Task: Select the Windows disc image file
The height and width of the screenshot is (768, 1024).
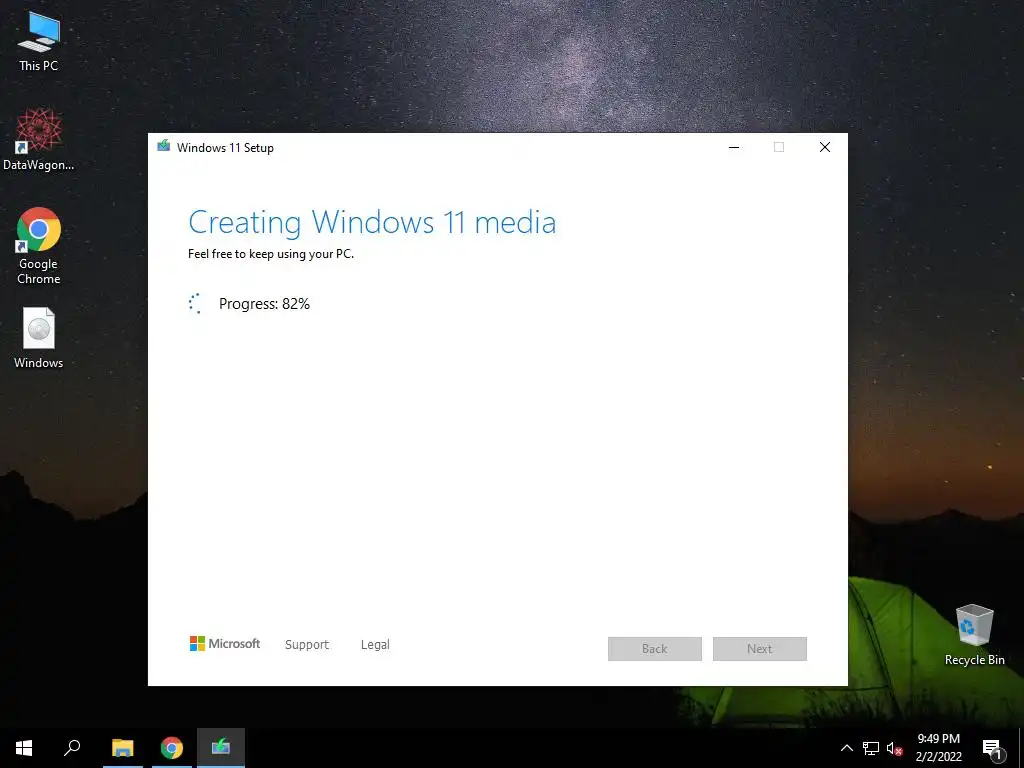Action: [x=39, y=338]
